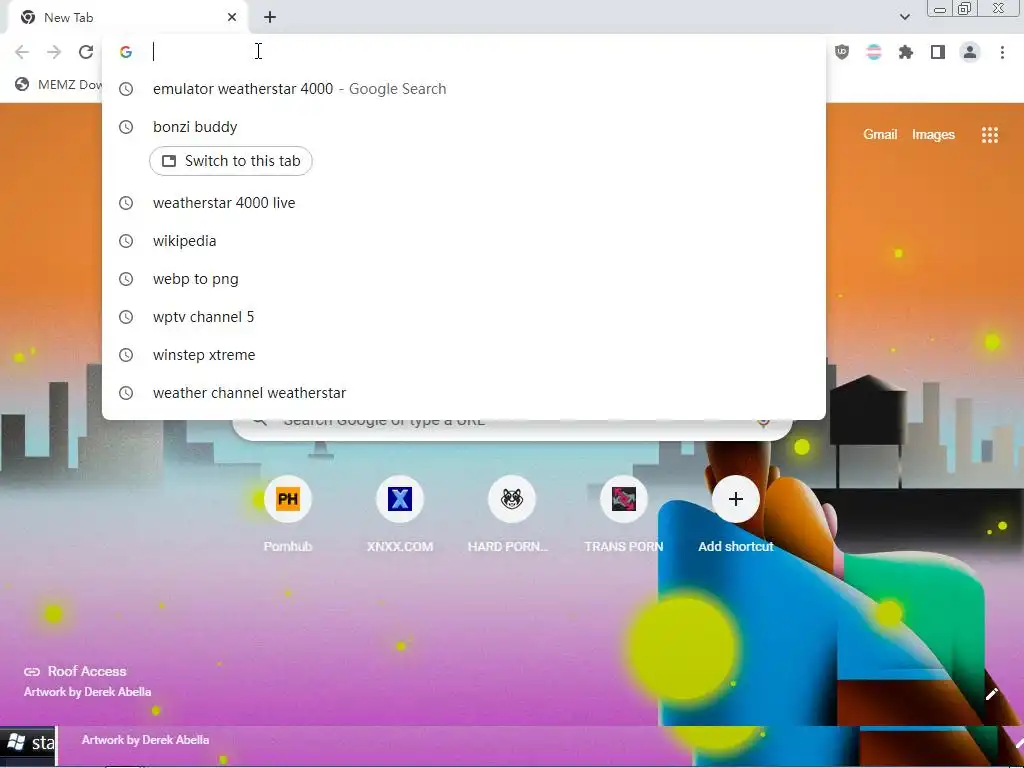The height and width of the screenshot is (768, 1024).
Task: Click the voice search microphone icon
Action: click(763, 423)
